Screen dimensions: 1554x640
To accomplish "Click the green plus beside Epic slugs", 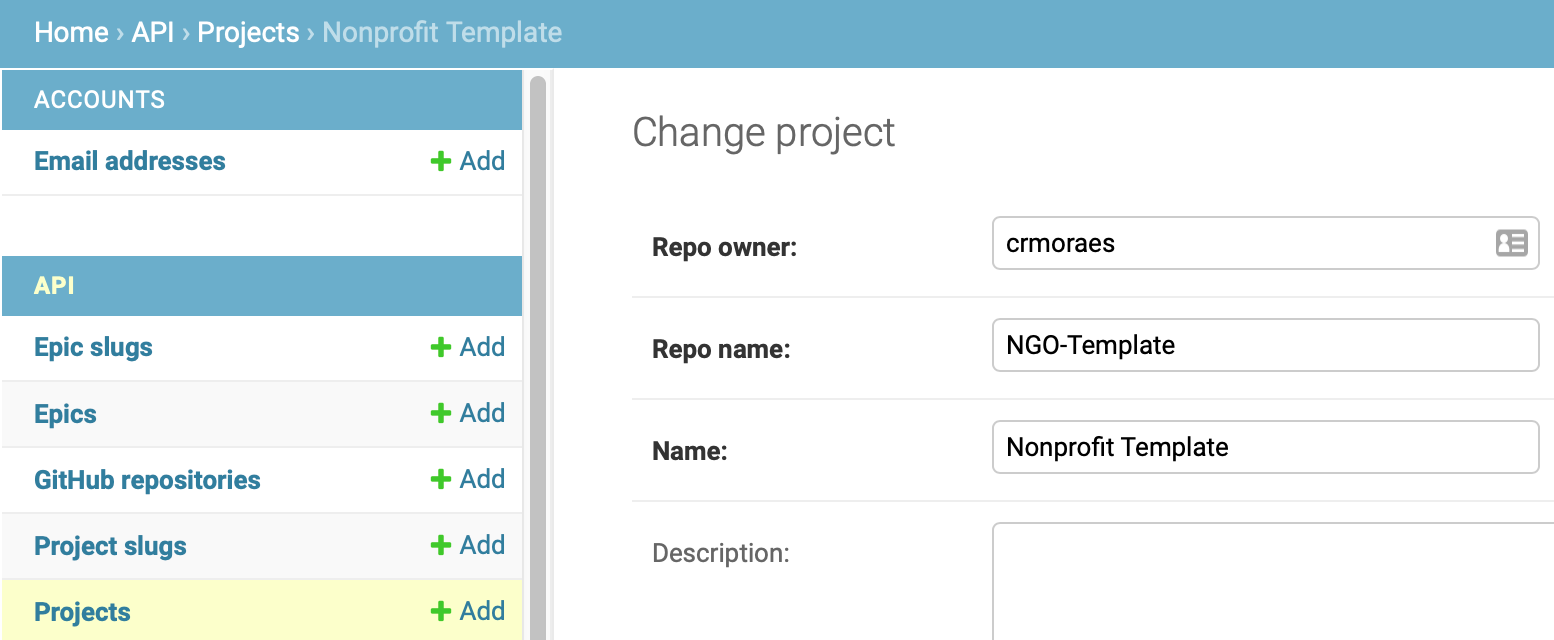I will [441, 347].
